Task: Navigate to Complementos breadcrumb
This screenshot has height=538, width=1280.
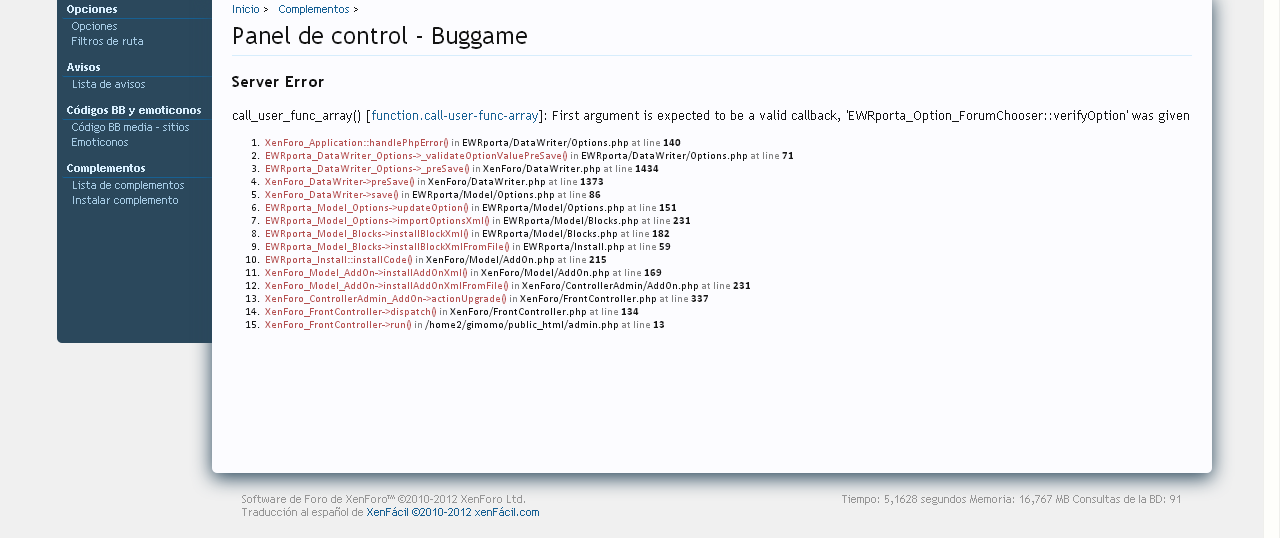Action: (313, 9)
